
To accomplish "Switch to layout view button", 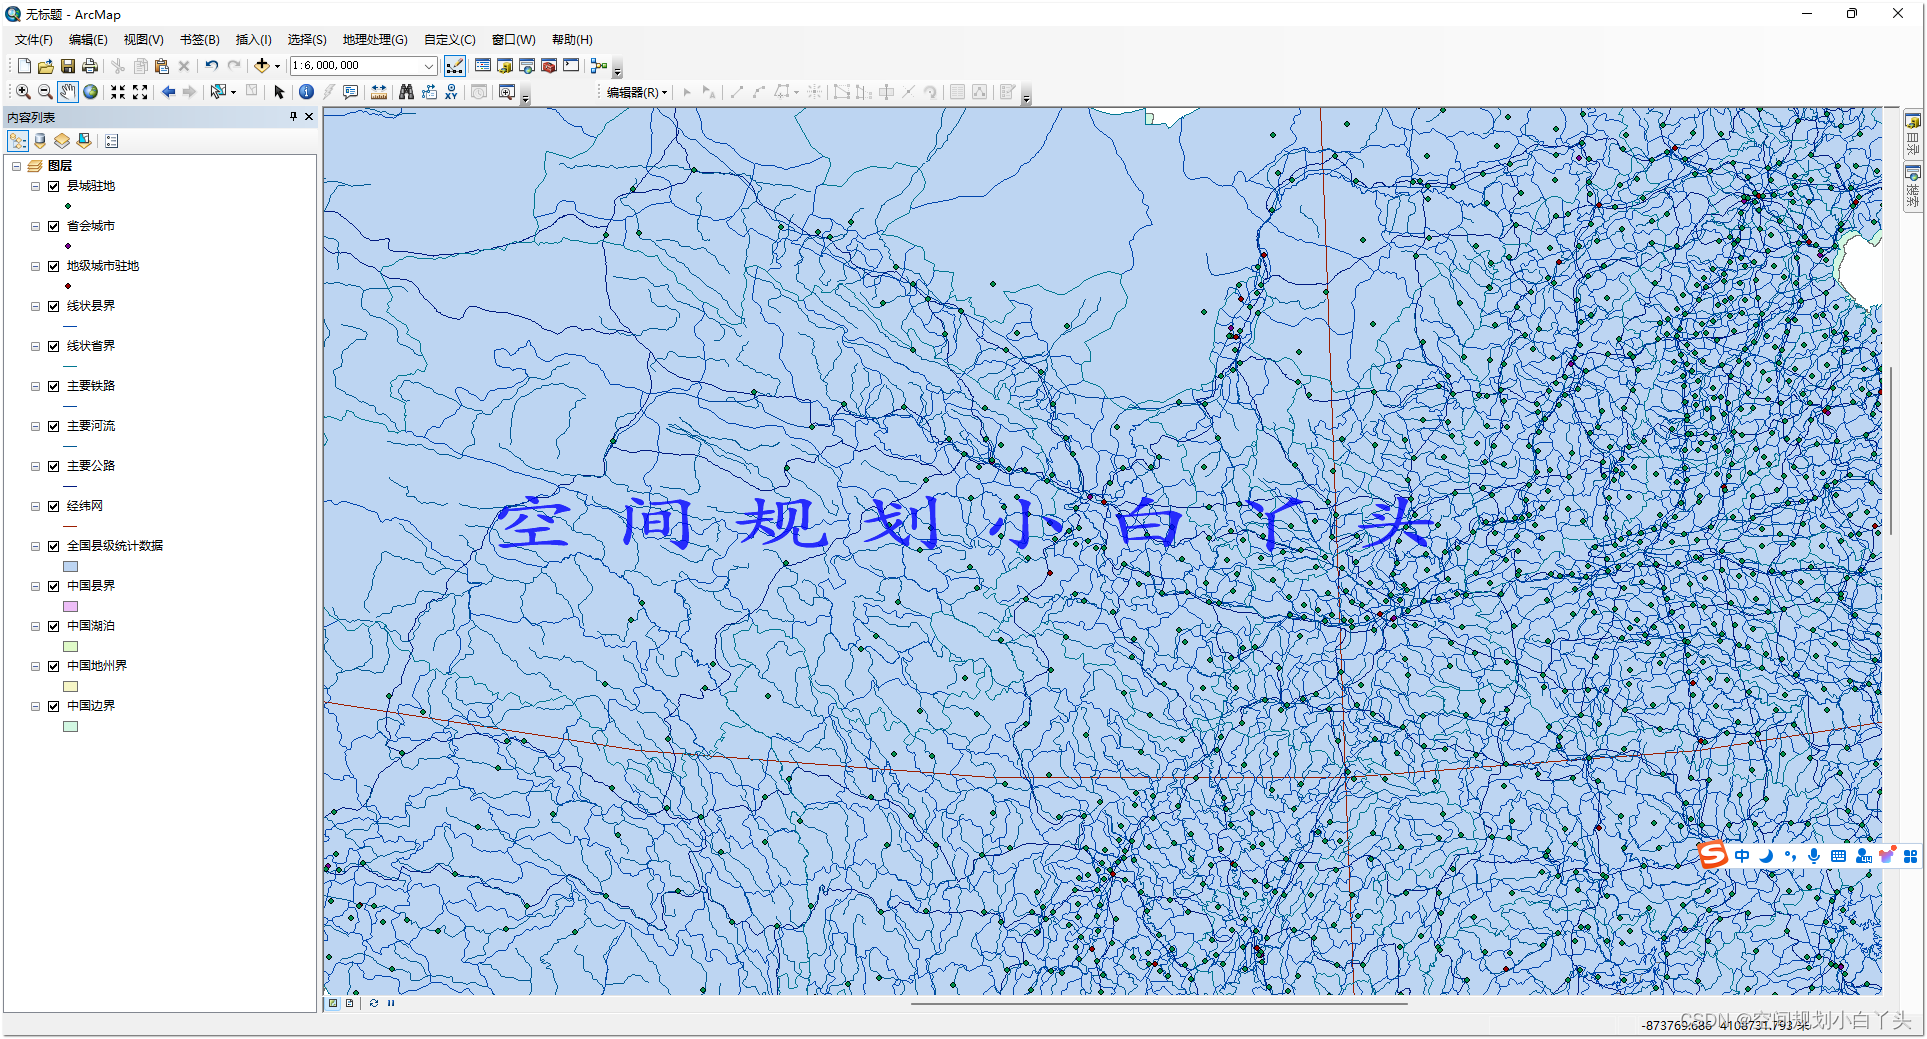I will pos(349,1003).
